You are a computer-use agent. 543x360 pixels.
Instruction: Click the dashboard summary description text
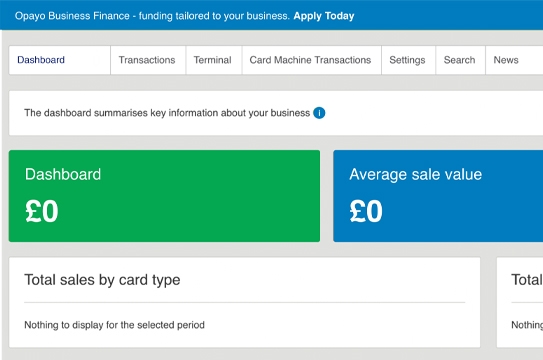pos(167,113)
